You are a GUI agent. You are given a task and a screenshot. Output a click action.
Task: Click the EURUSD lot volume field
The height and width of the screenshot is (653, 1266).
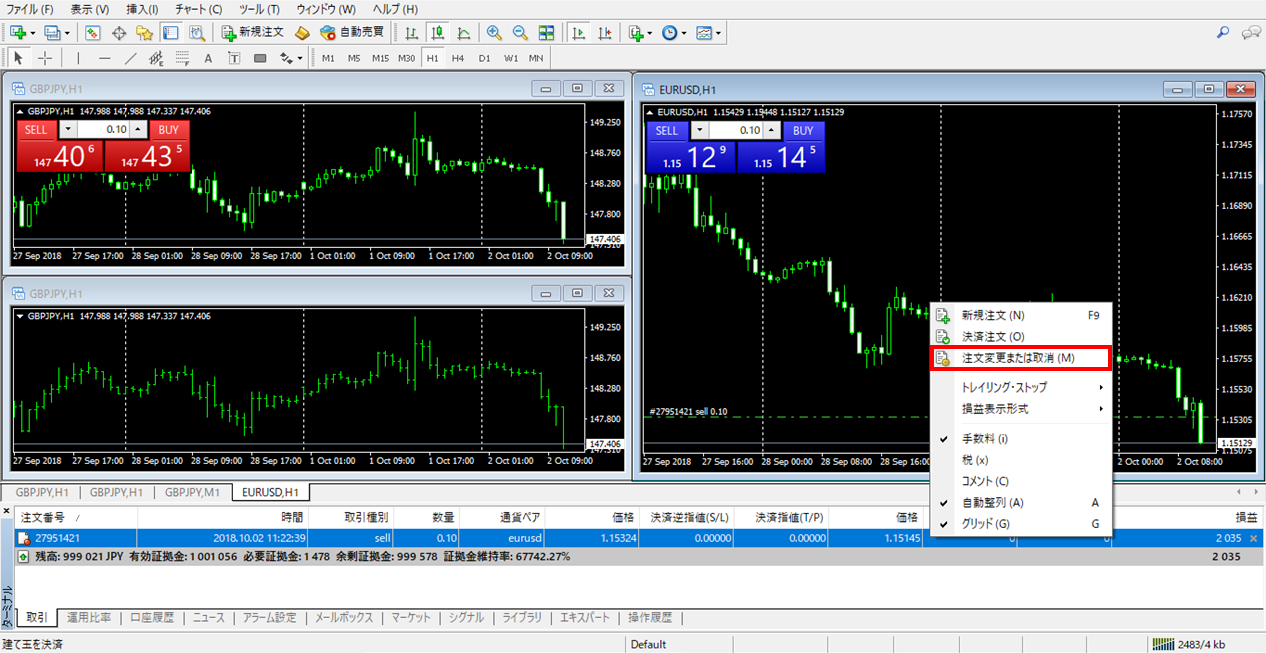click(x=734, y=131)
